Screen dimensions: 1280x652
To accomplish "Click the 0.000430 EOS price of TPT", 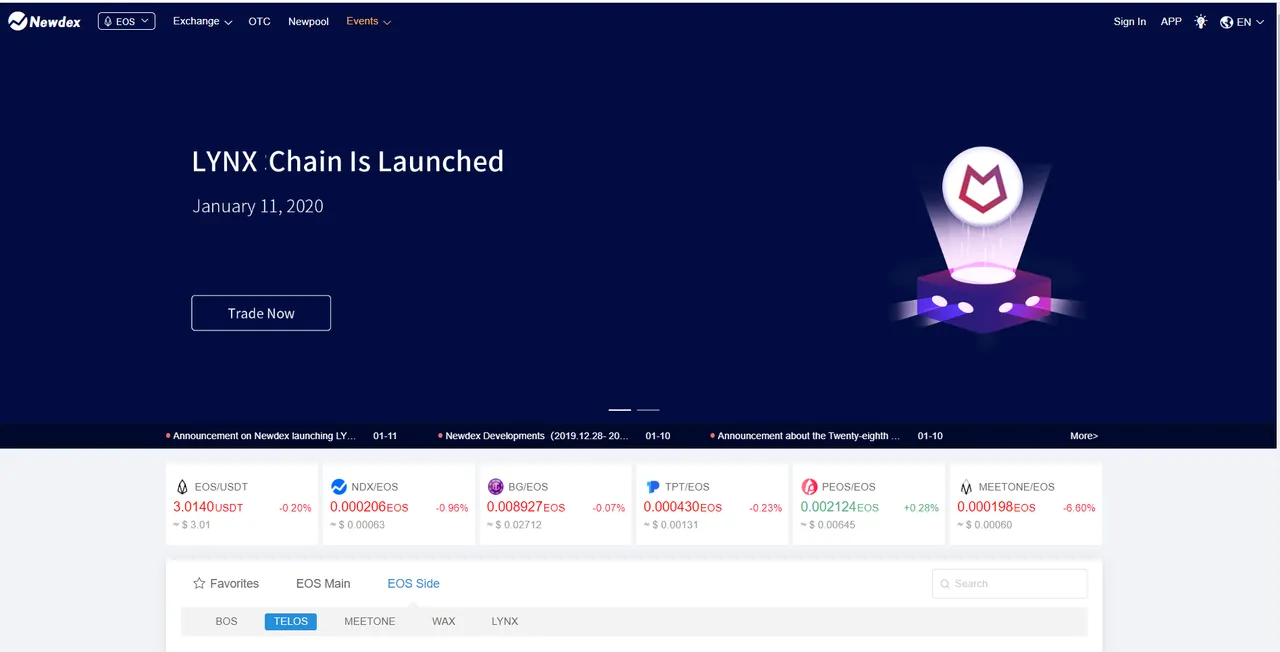I will (683, 507).
